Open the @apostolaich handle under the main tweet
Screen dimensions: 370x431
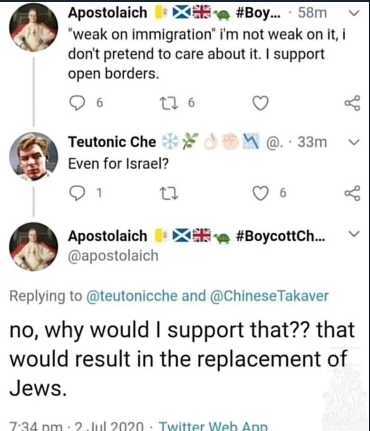pos(113,256)
